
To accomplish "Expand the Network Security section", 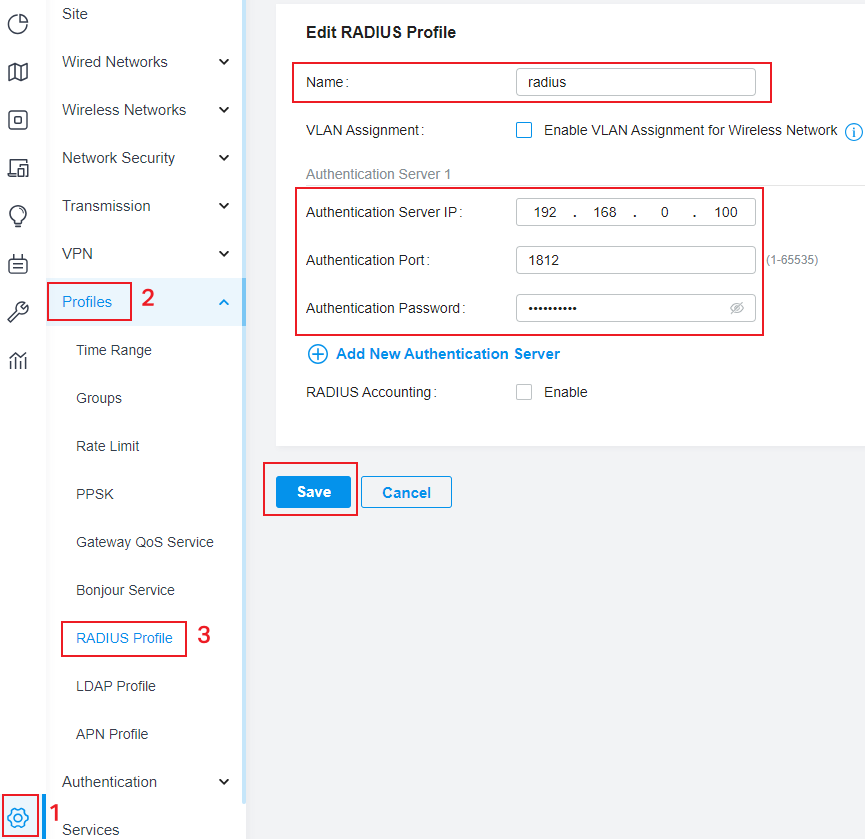I will click(x=146, y=158).
